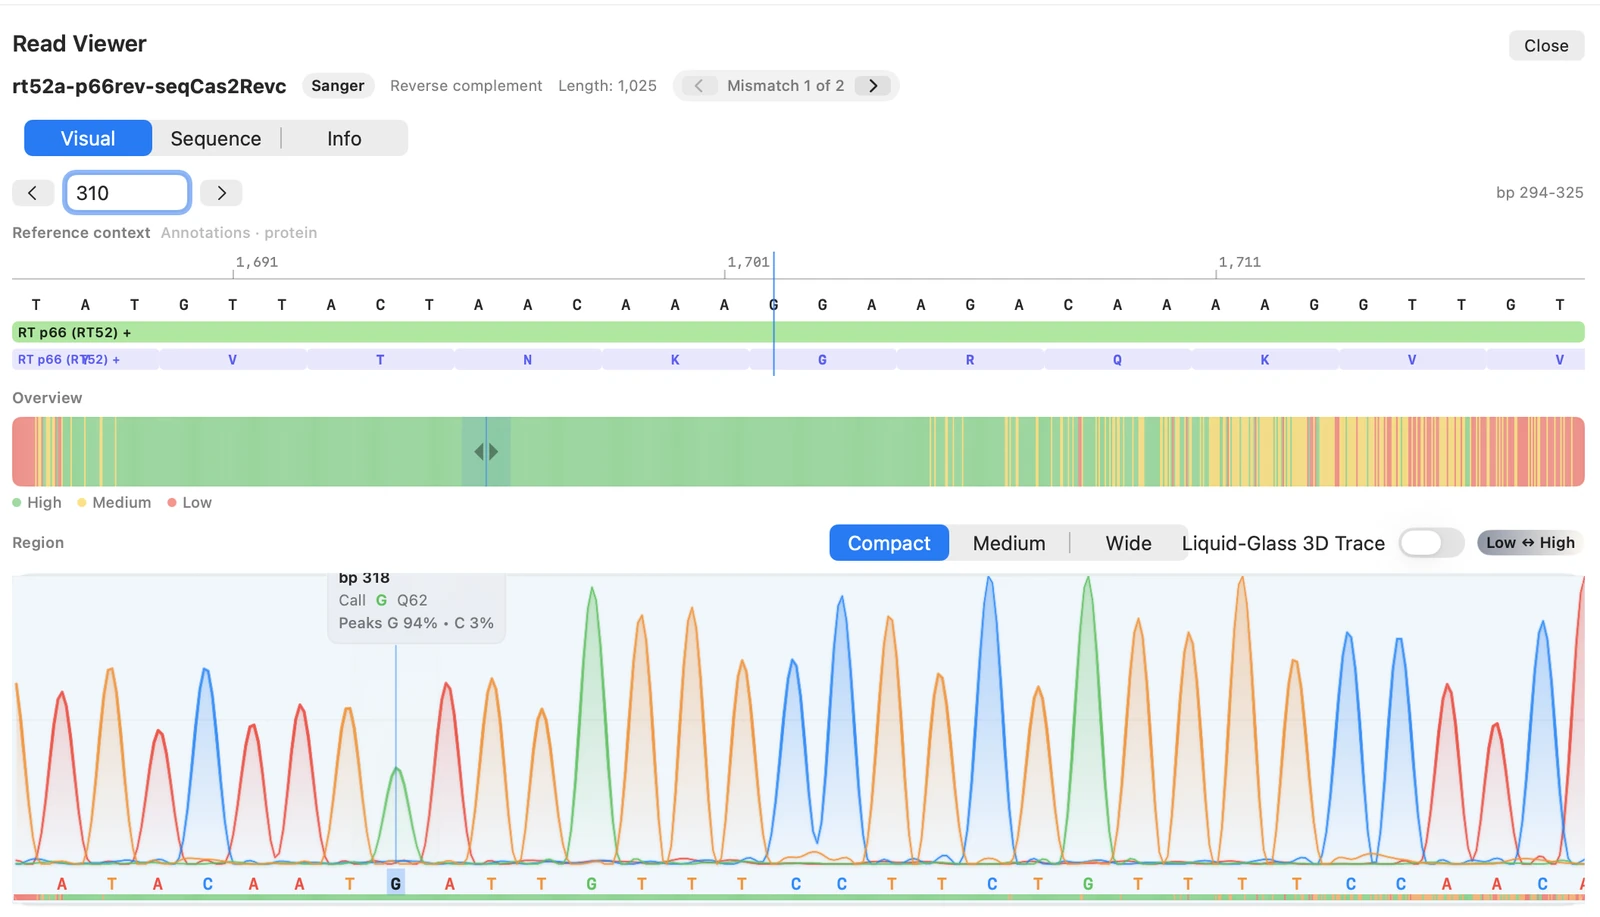Image resolution: width=1600 pixels, height=917 pixels.
Task: Select Medium trace width
Action: click(x=1009, y=543)
